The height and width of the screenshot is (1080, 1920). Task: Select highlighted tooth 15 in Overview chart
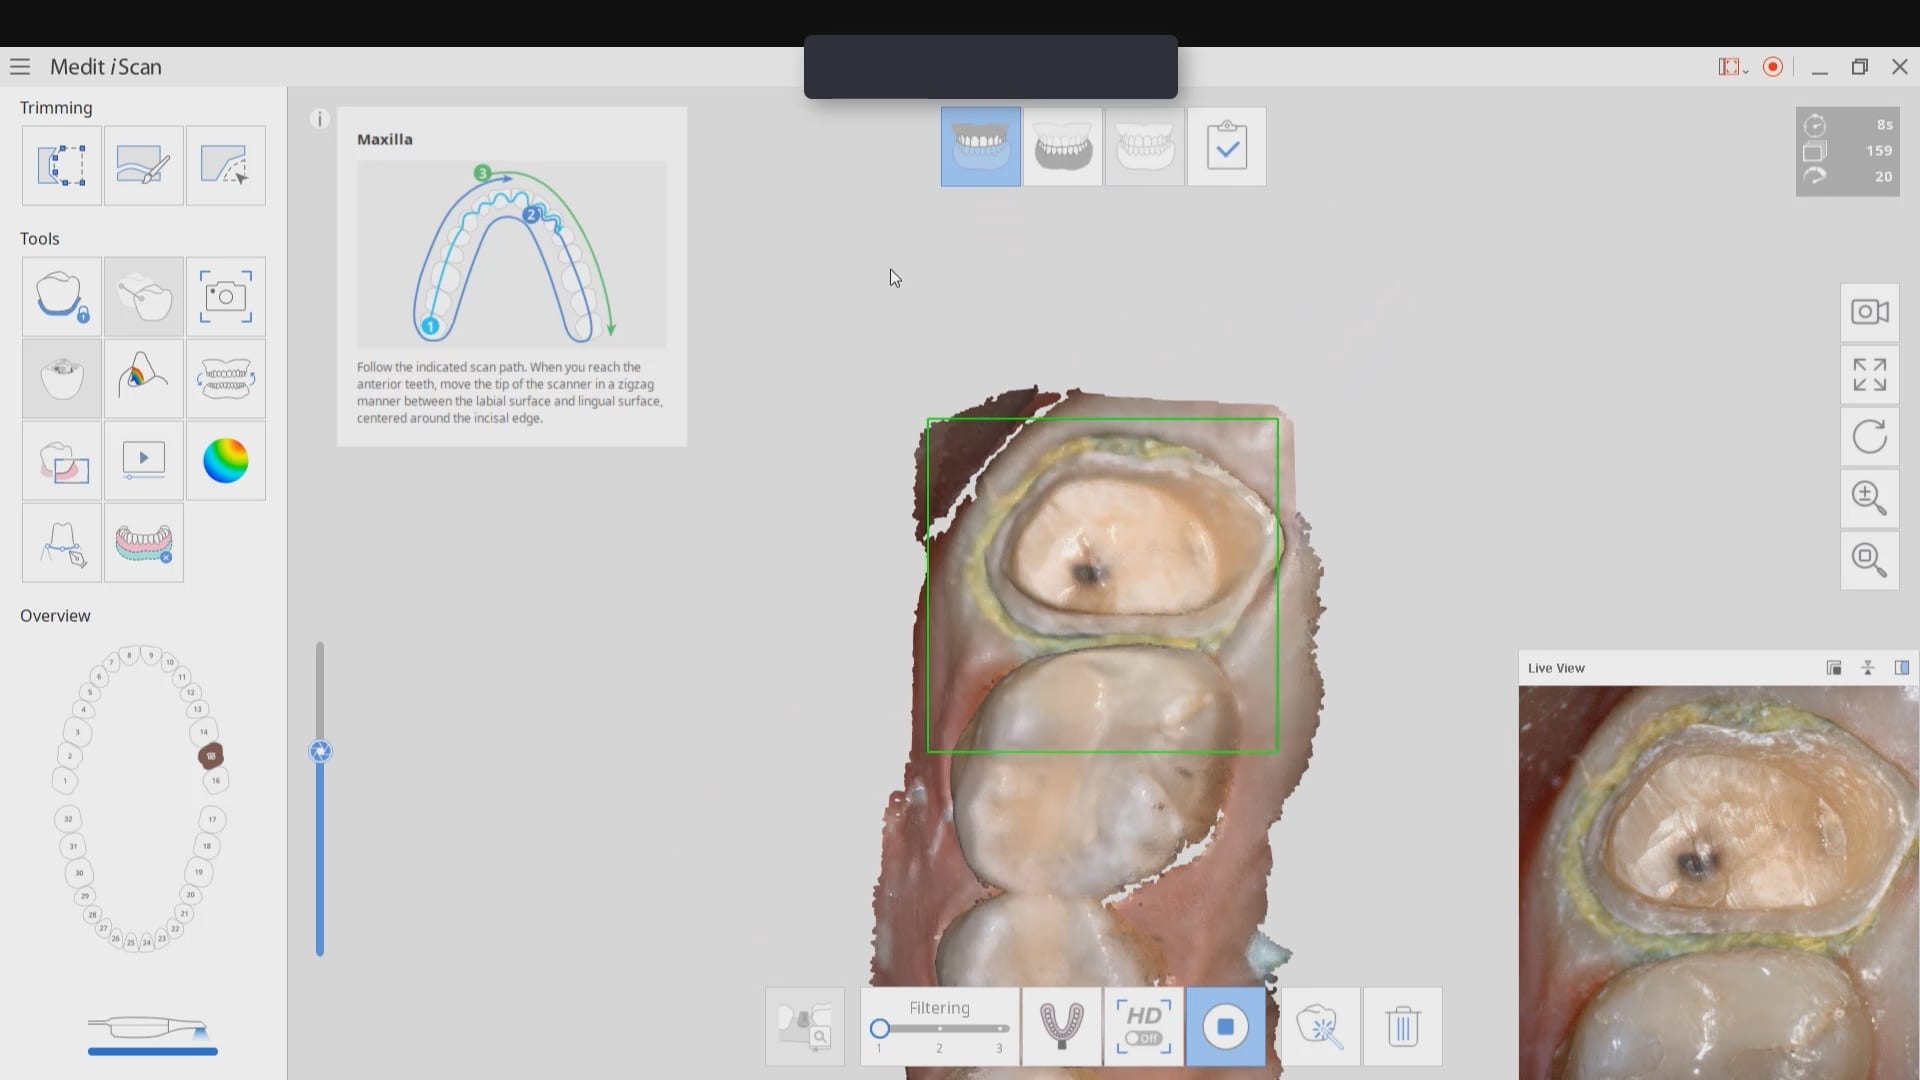click(211, 756)
